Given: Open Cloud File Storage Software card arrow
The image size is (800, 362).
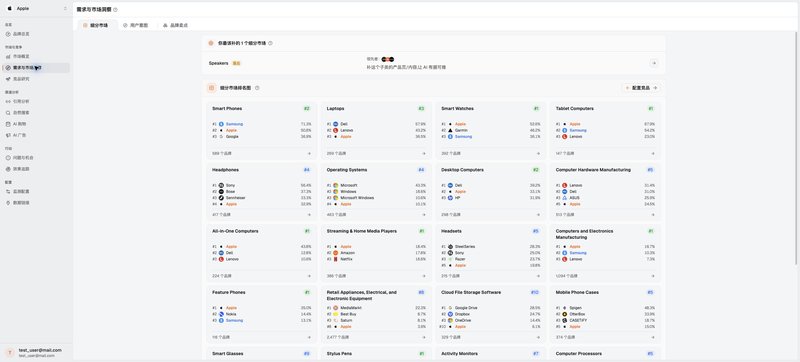Looking at the screenshot, I should click(x=538, y=337).
